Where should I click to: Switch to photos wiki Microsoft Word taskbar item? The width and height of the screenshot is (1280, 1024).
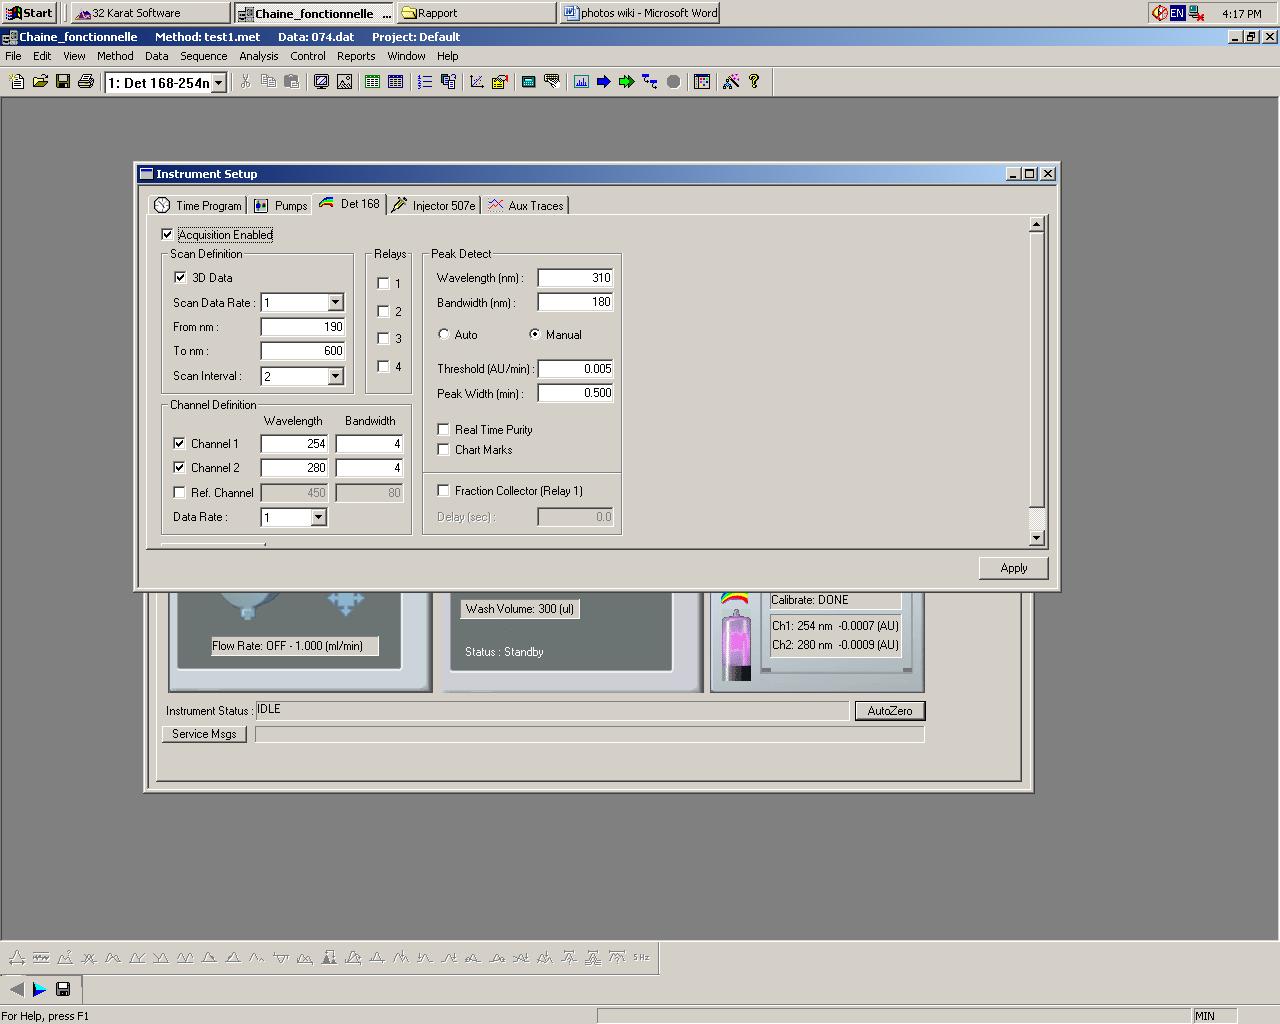tap(640, 12)
